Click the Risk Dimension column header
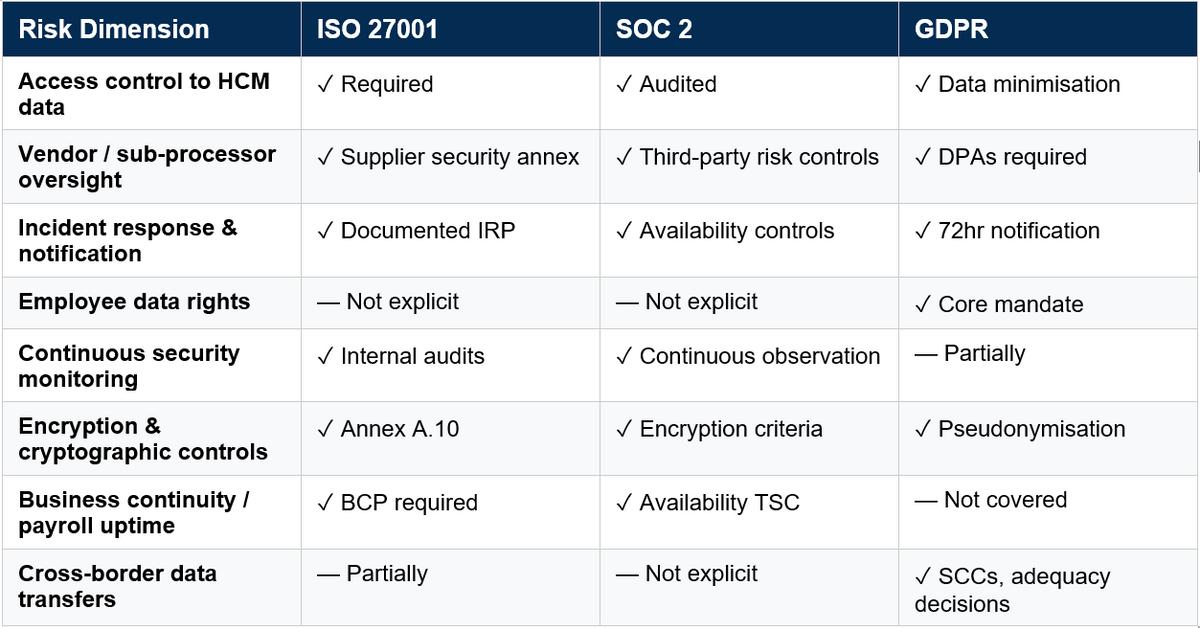Viewport: 1200px width, 628px height. click(151, 29)
